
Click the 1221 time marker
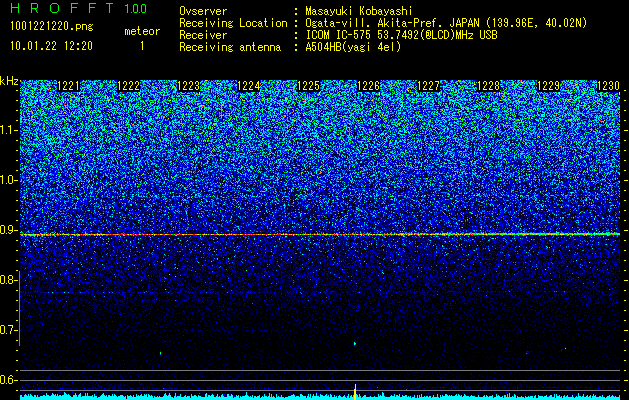69,86
